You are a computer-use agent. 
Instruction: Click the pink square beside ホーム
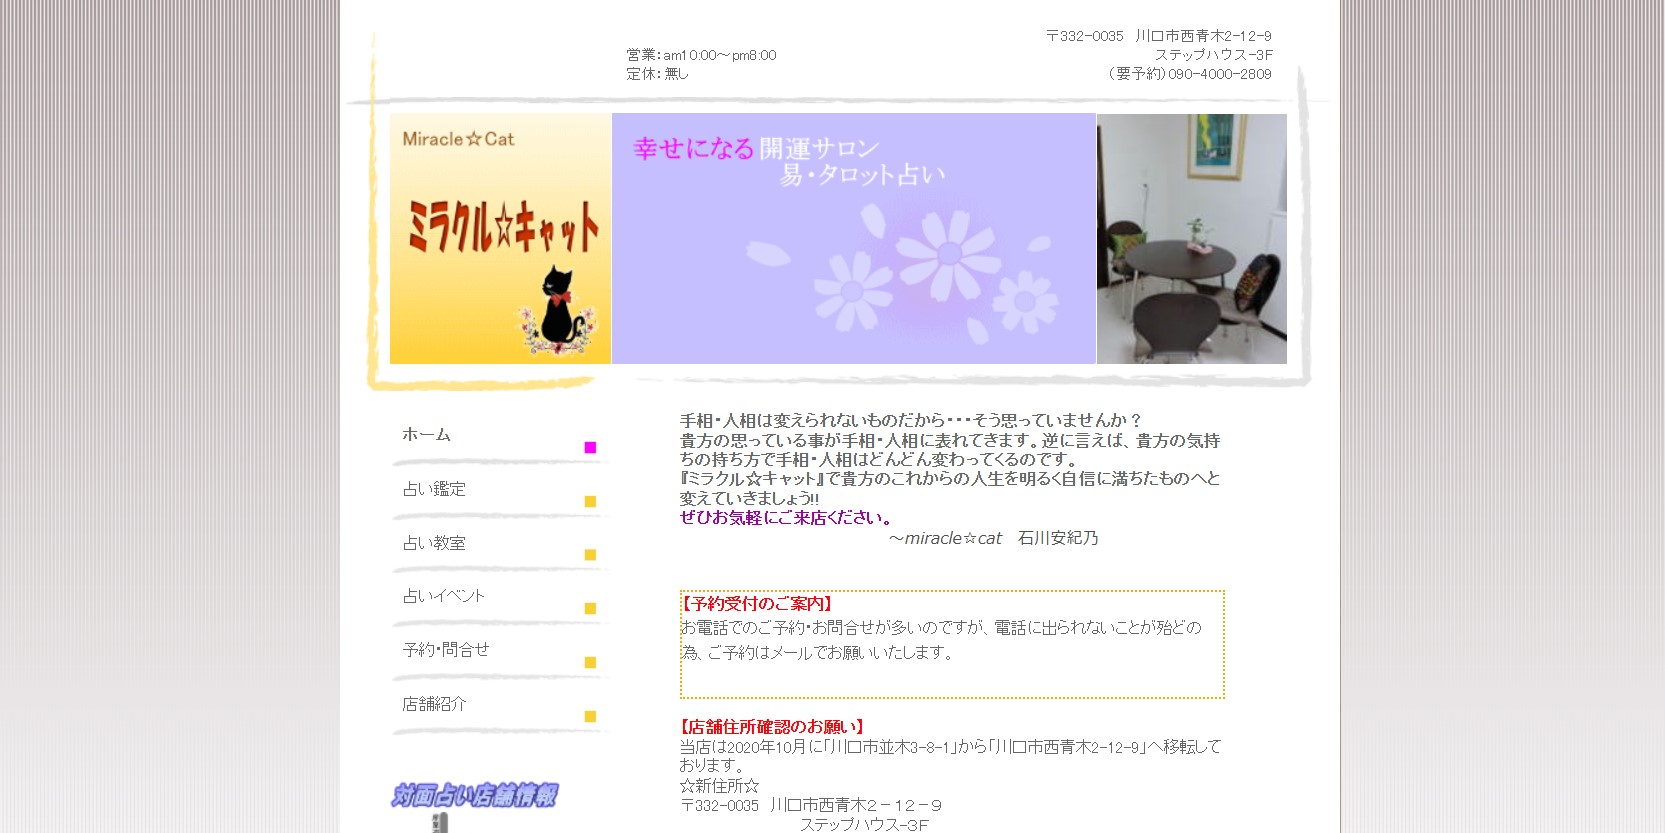[x=590, y=447]
